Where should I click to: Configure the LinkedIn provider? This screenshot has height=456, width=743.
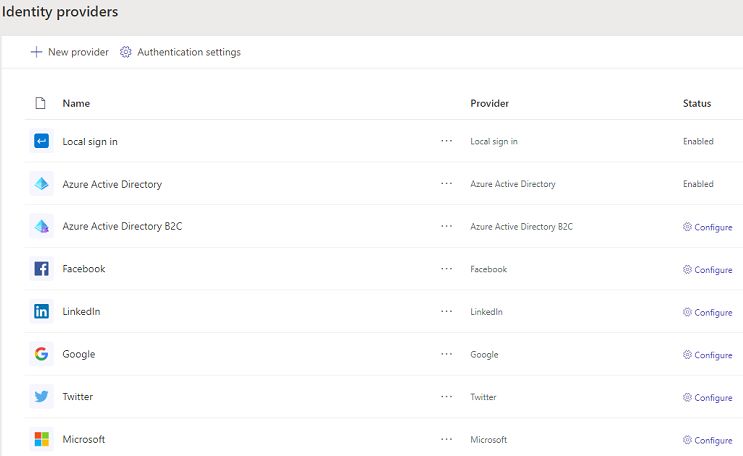click(707, 313)
